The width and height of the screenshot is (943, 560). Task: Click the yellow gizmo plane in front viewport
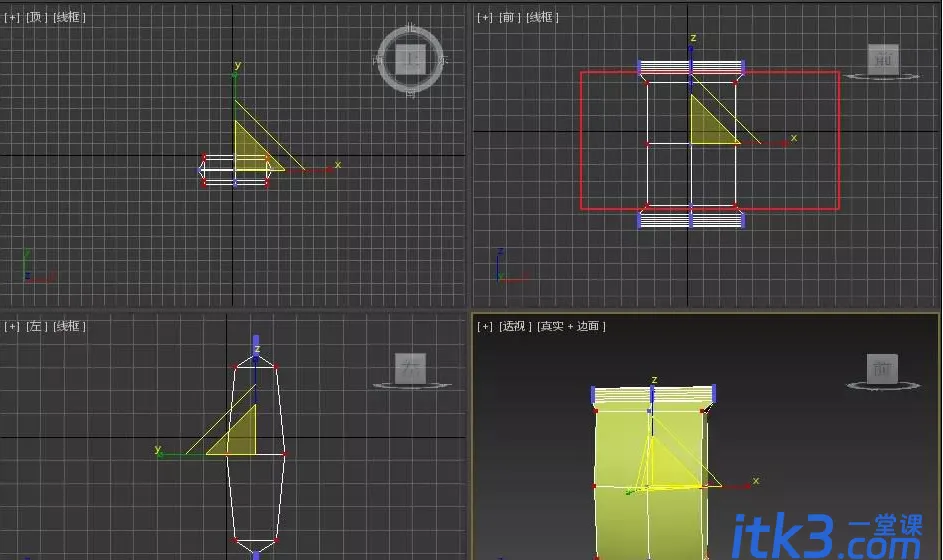707,128
